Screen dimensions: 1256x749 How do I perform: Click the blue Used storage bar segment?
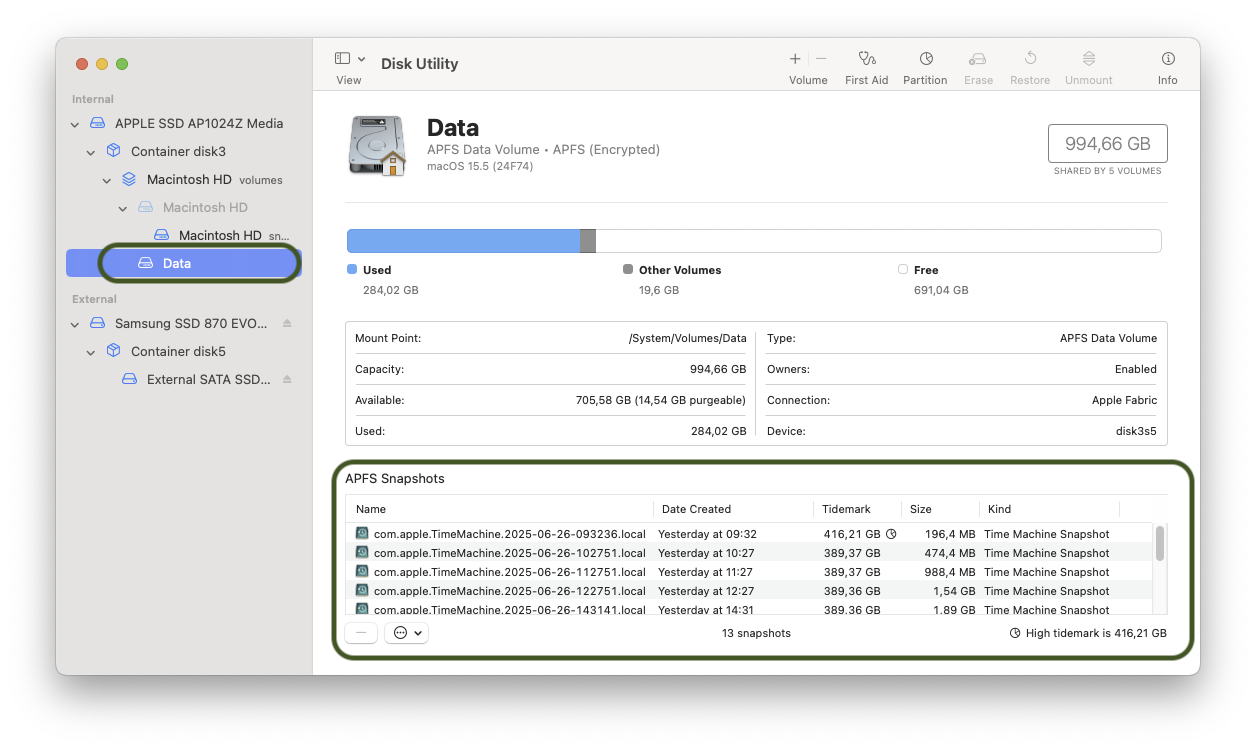[463, 241]
